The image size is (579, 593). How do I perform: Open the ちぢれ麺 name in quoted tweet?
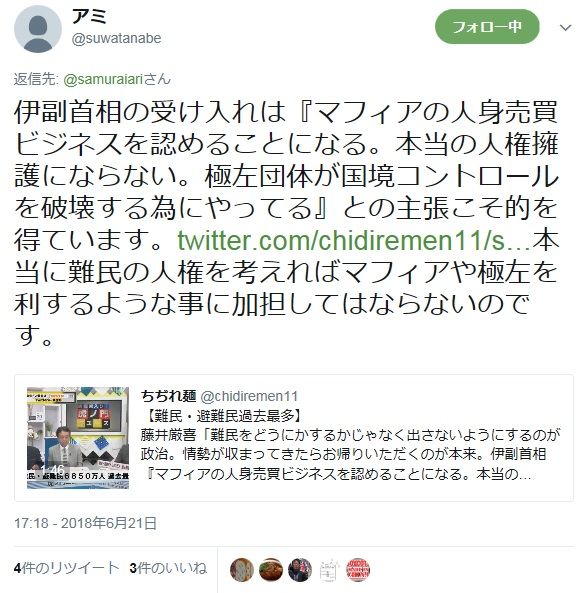tap(168, 396)
